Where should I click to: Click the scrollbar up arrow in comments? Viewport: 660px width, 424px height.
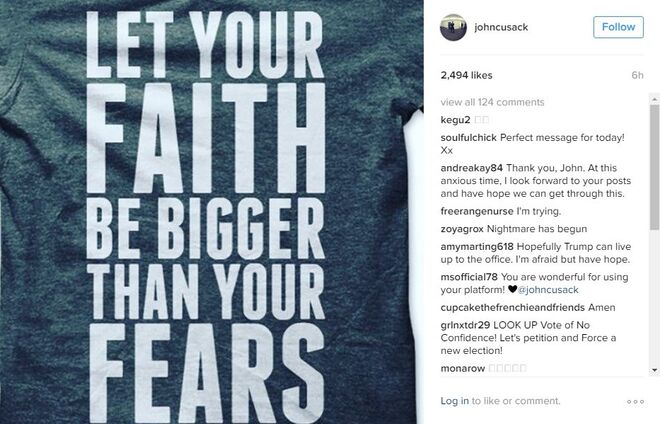(x=655, y=100)
